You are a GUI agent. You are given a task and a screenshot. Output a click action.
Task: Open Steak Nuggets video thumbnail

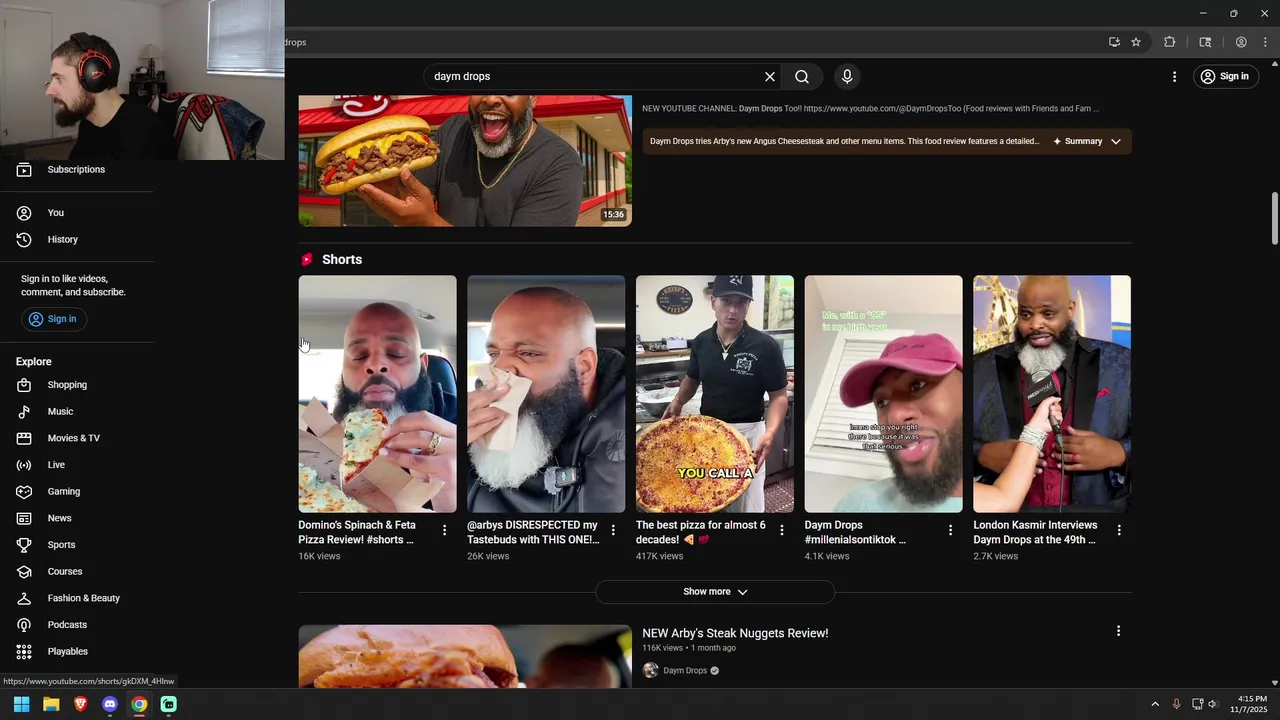pos(465,656)
